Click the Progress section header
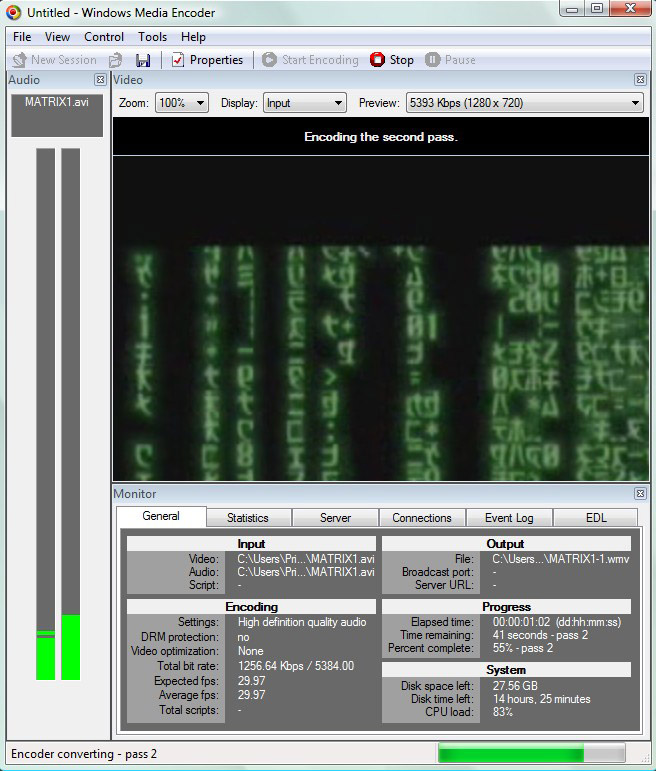656x771 pixels. point(506,606)
